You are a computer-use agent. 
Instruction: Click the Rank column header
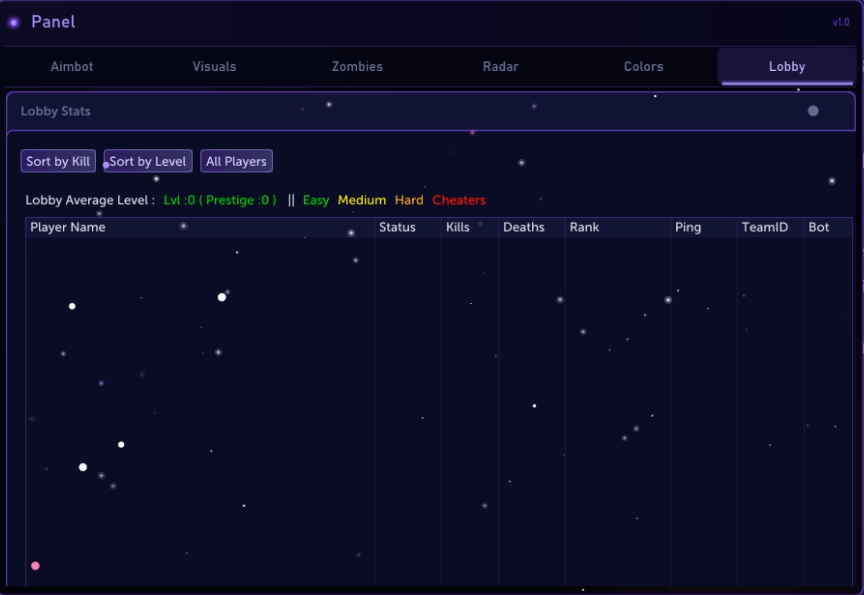click(618, 228)
